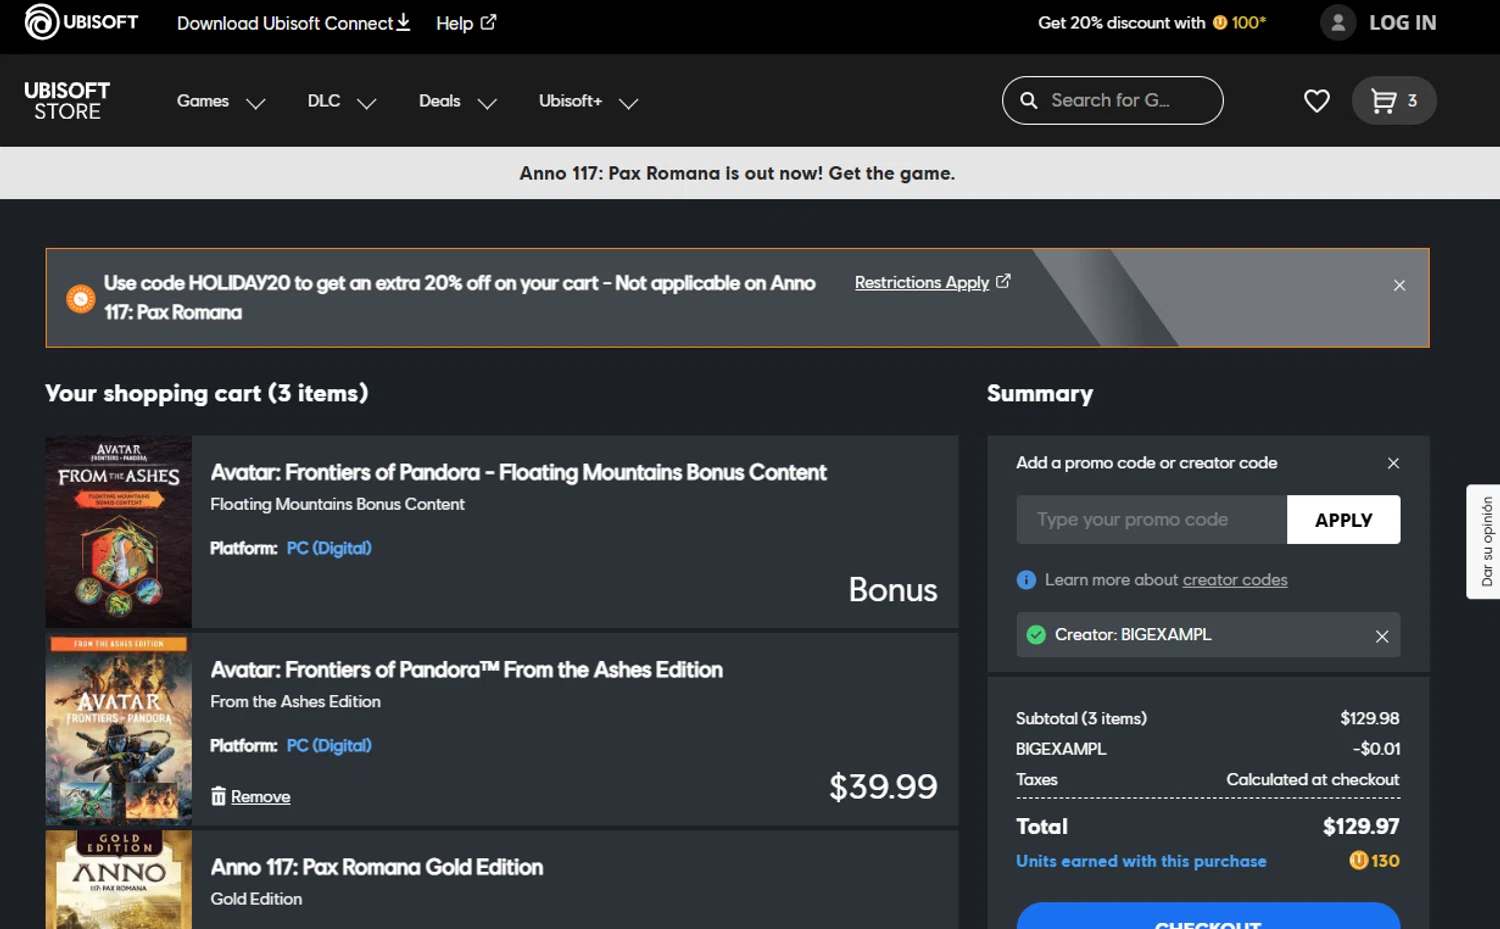Open Anno 117 Gold Edition thumbnail

(x=118, y=879)
